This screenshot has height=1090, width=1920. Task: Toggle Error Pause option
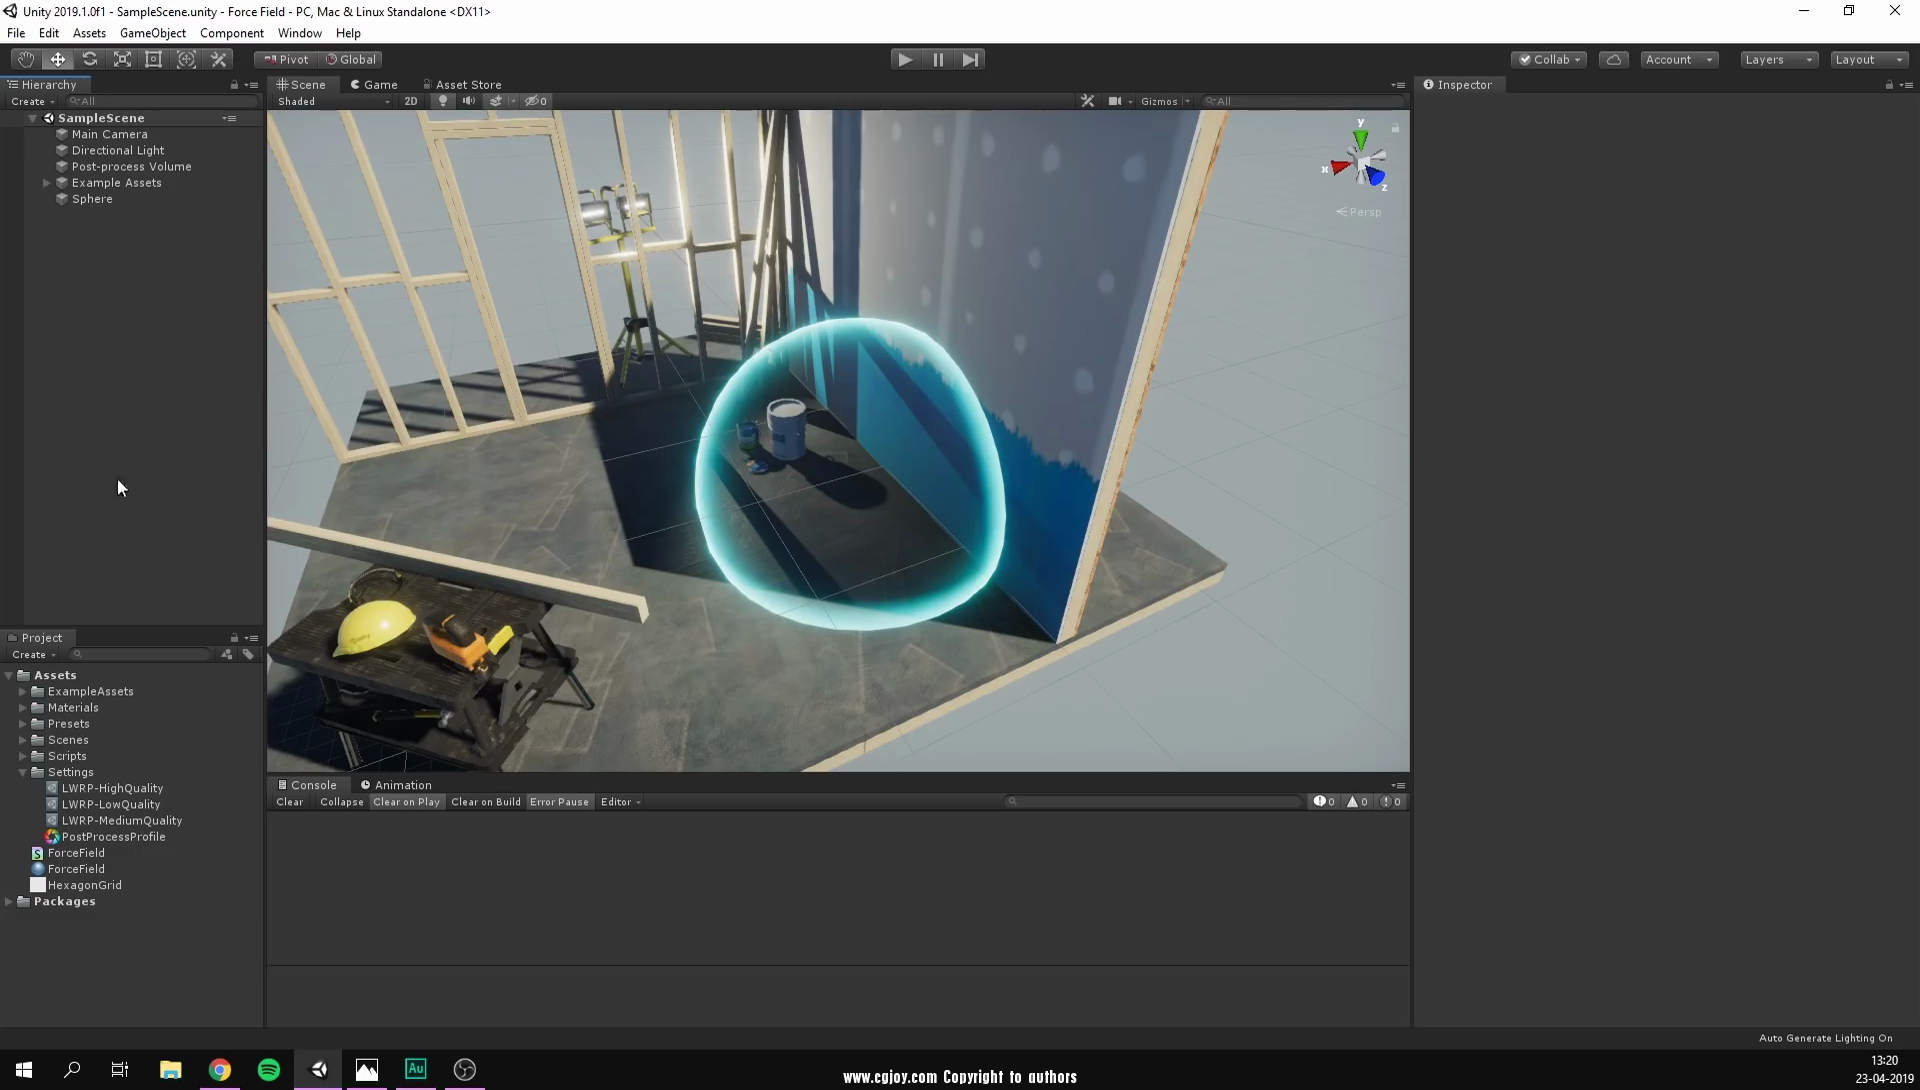click(559, 802)
